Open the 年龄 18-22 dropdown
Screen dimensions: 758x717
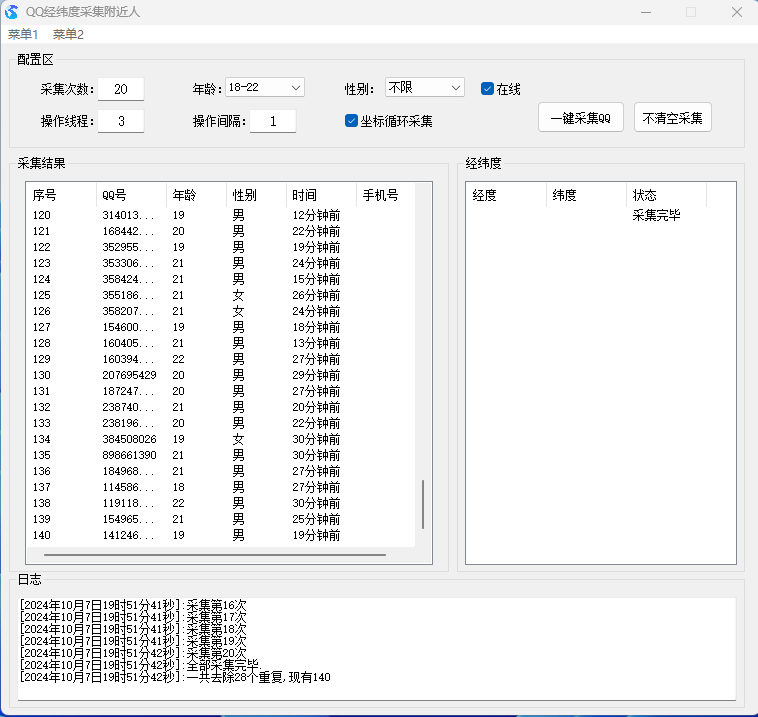(265, 88)
